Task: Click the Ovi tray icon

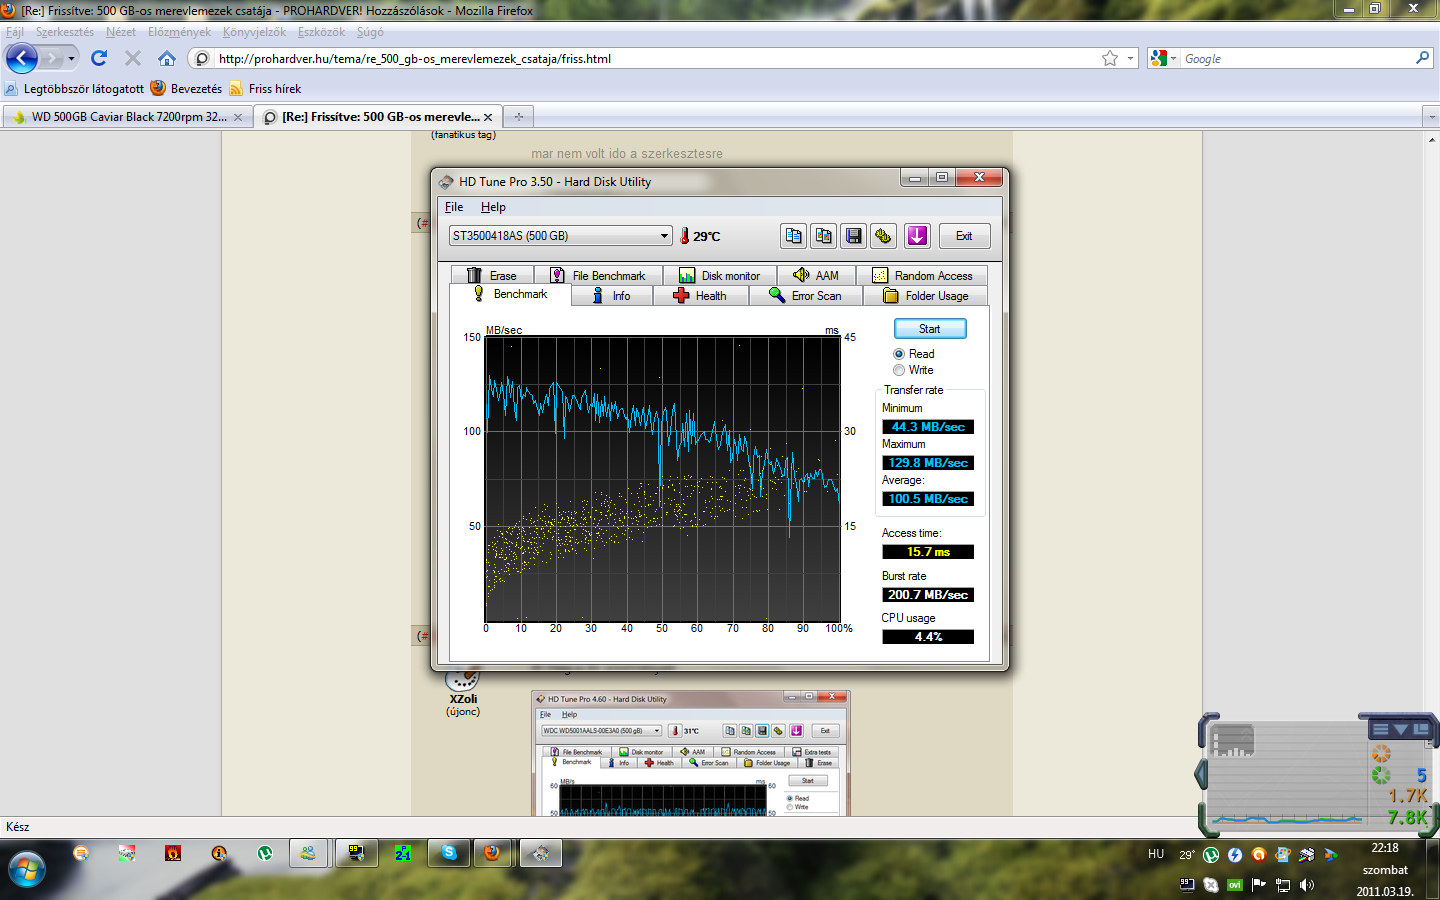Action: pos(1235,885)
